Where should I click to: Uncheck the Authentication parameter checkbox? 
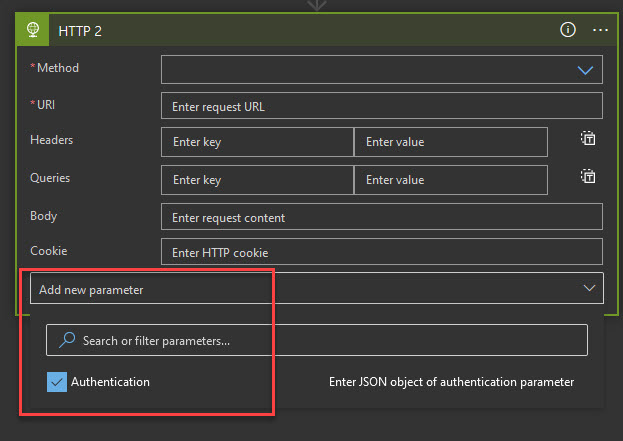pos(57,382)
